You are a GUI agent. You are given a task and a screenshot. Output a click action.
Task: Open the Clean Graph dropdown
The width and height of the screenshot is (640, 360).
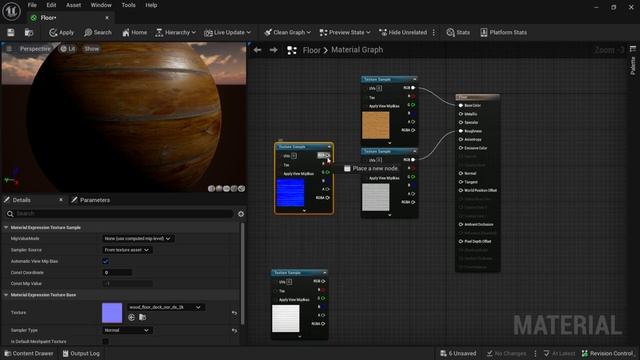(287, 33)
